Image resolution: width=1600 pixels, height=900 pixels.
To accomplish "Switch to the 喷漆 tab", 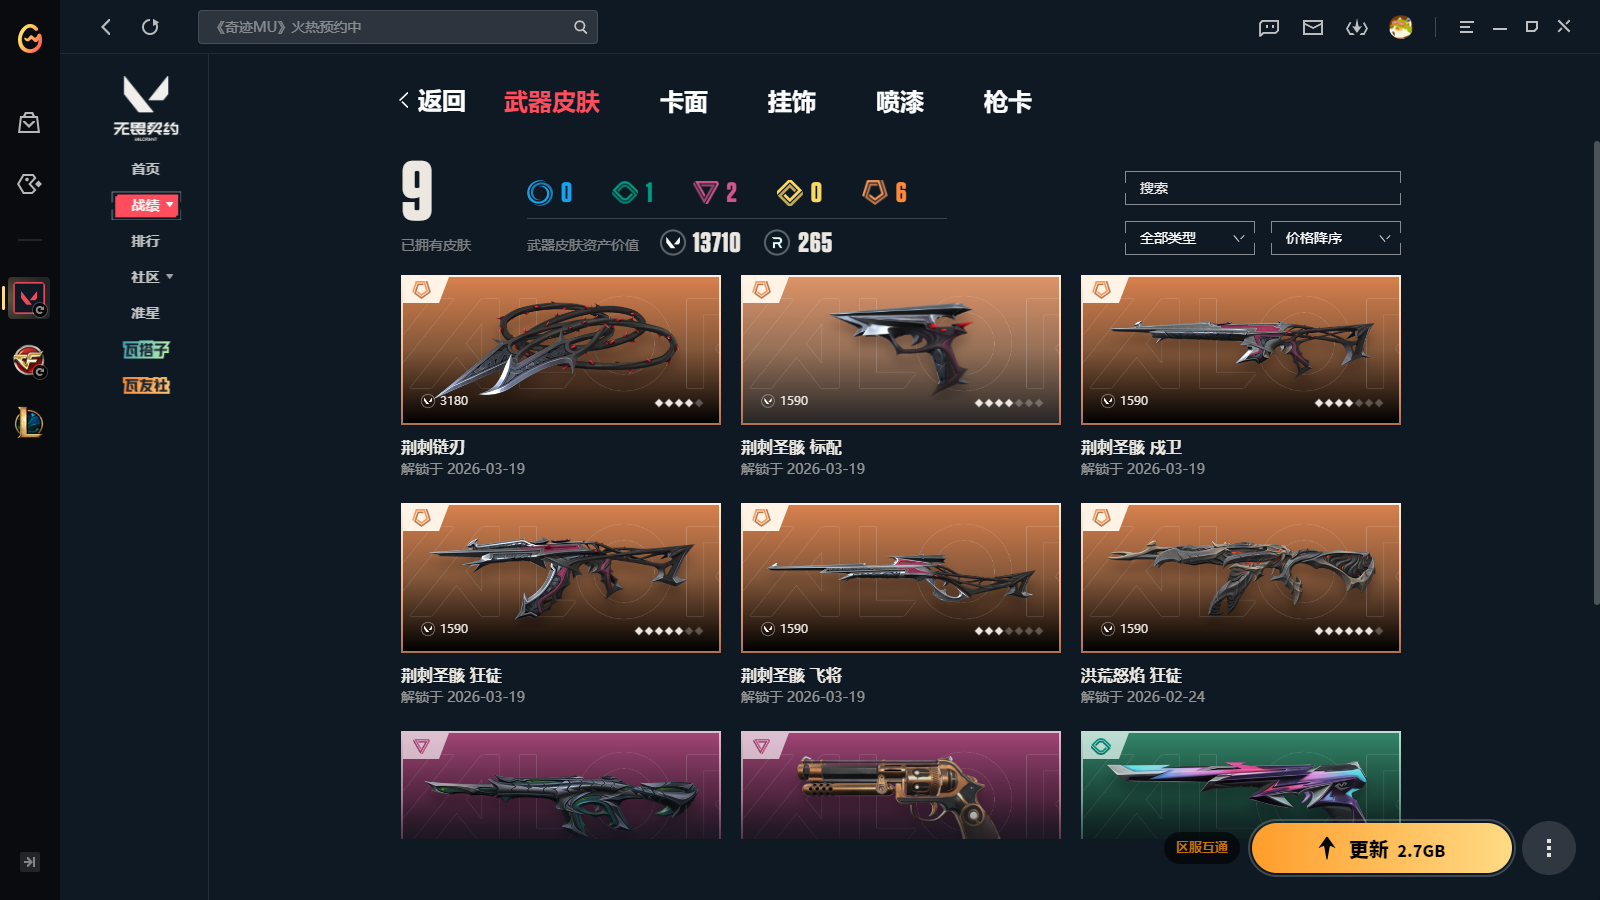I will coord(900,102).
